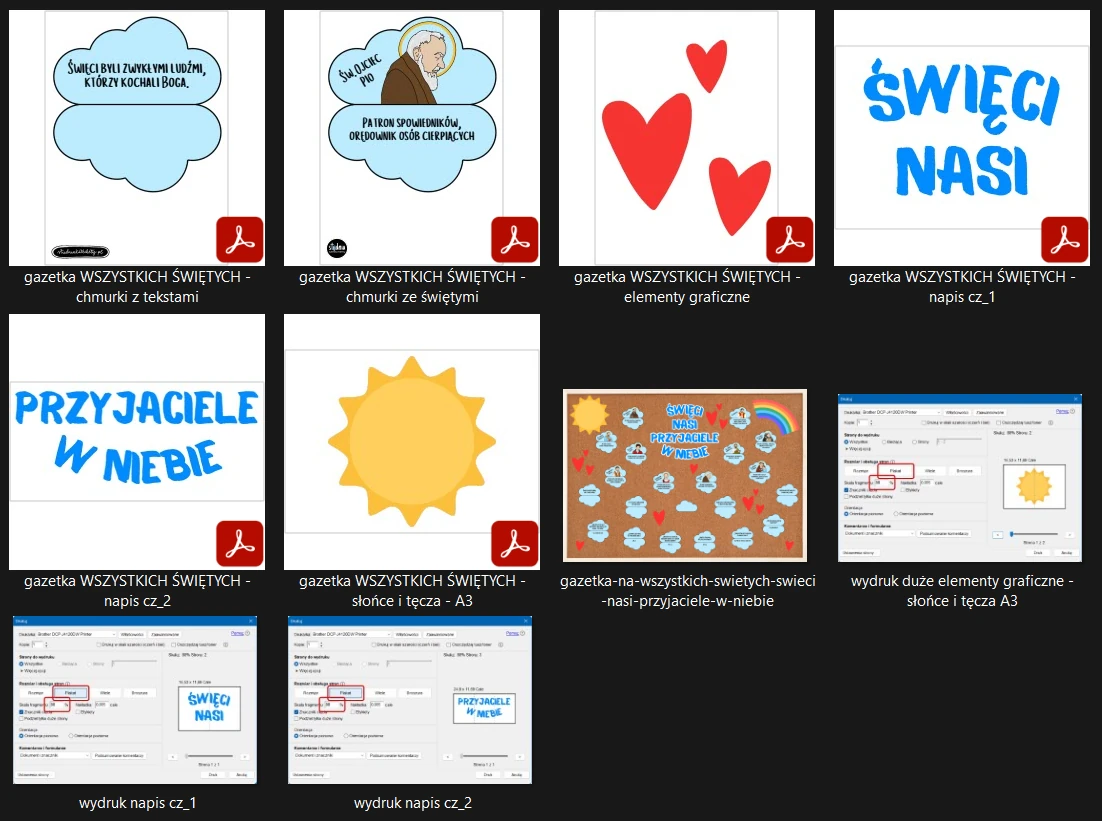Click the file name ending 'chmurki z tekstami'
Screen dimensions: 1102x821
(137, 287)
